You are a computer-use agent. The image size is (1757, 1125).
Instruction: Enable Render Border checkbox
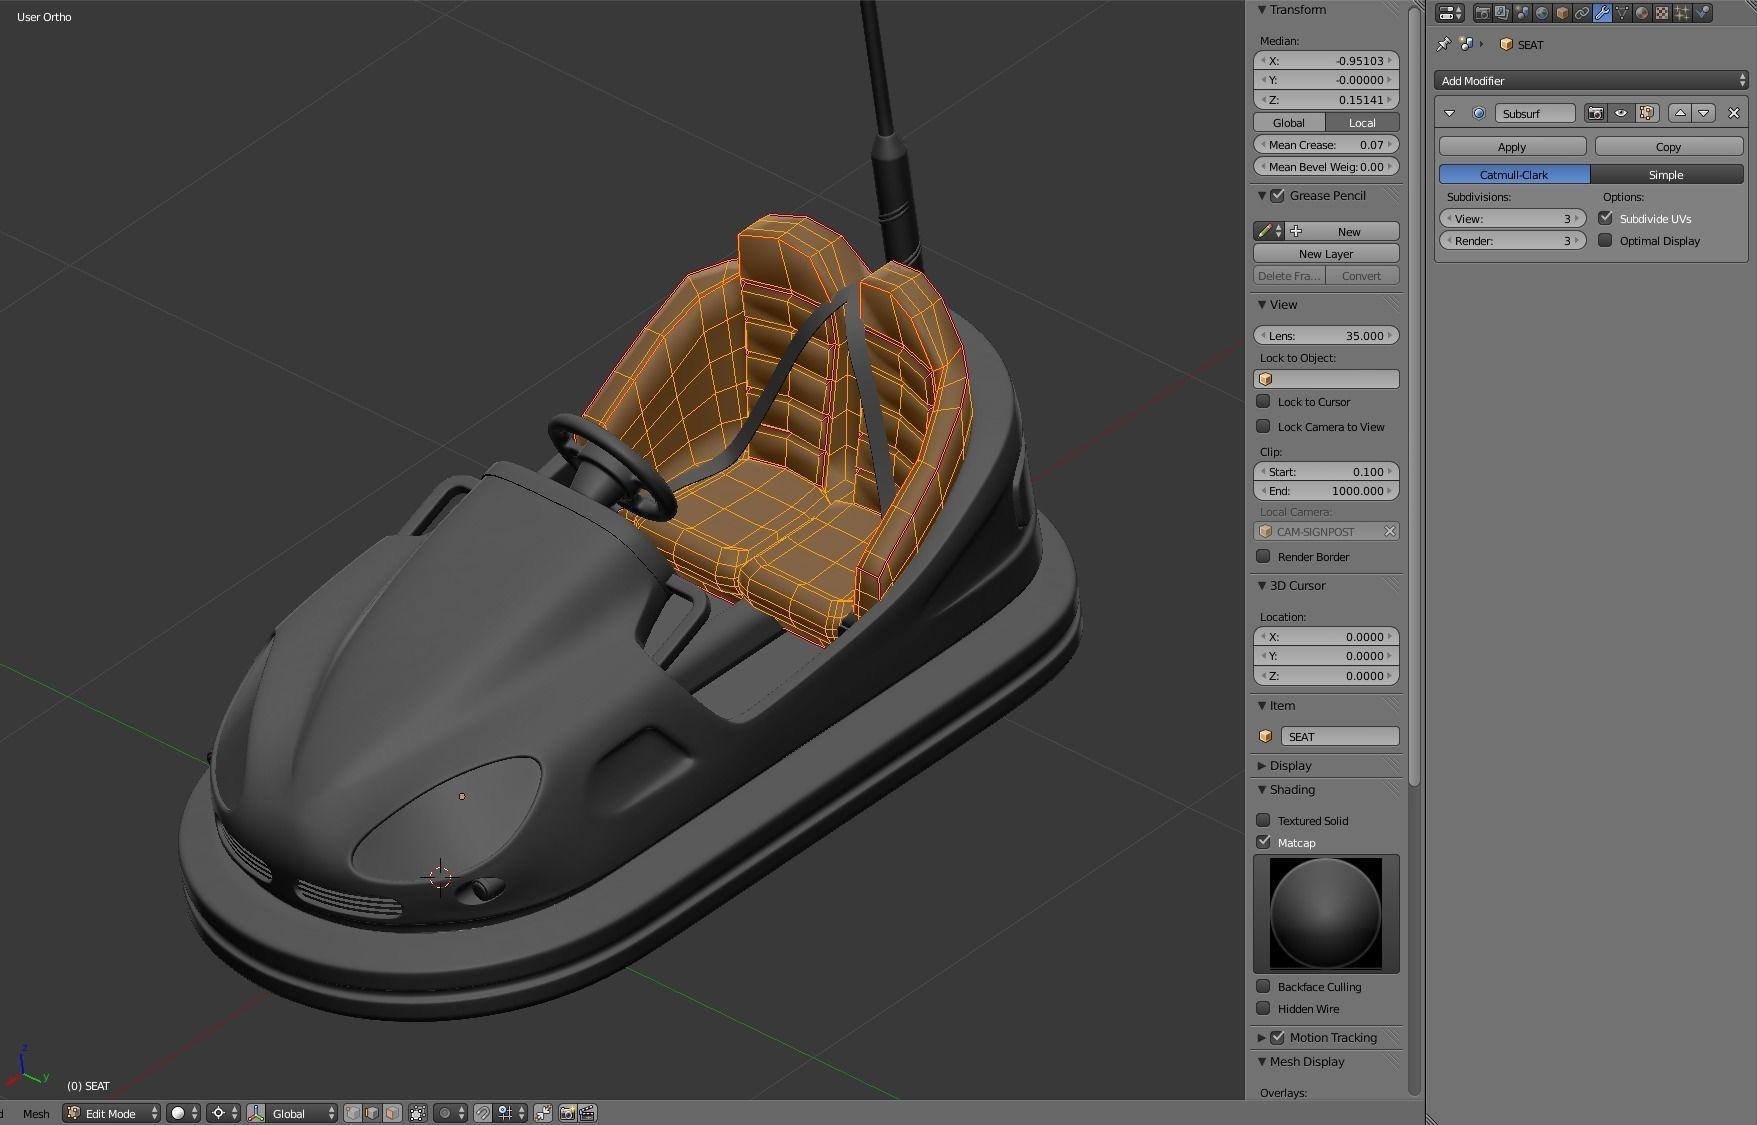(x=1263, y=556)
